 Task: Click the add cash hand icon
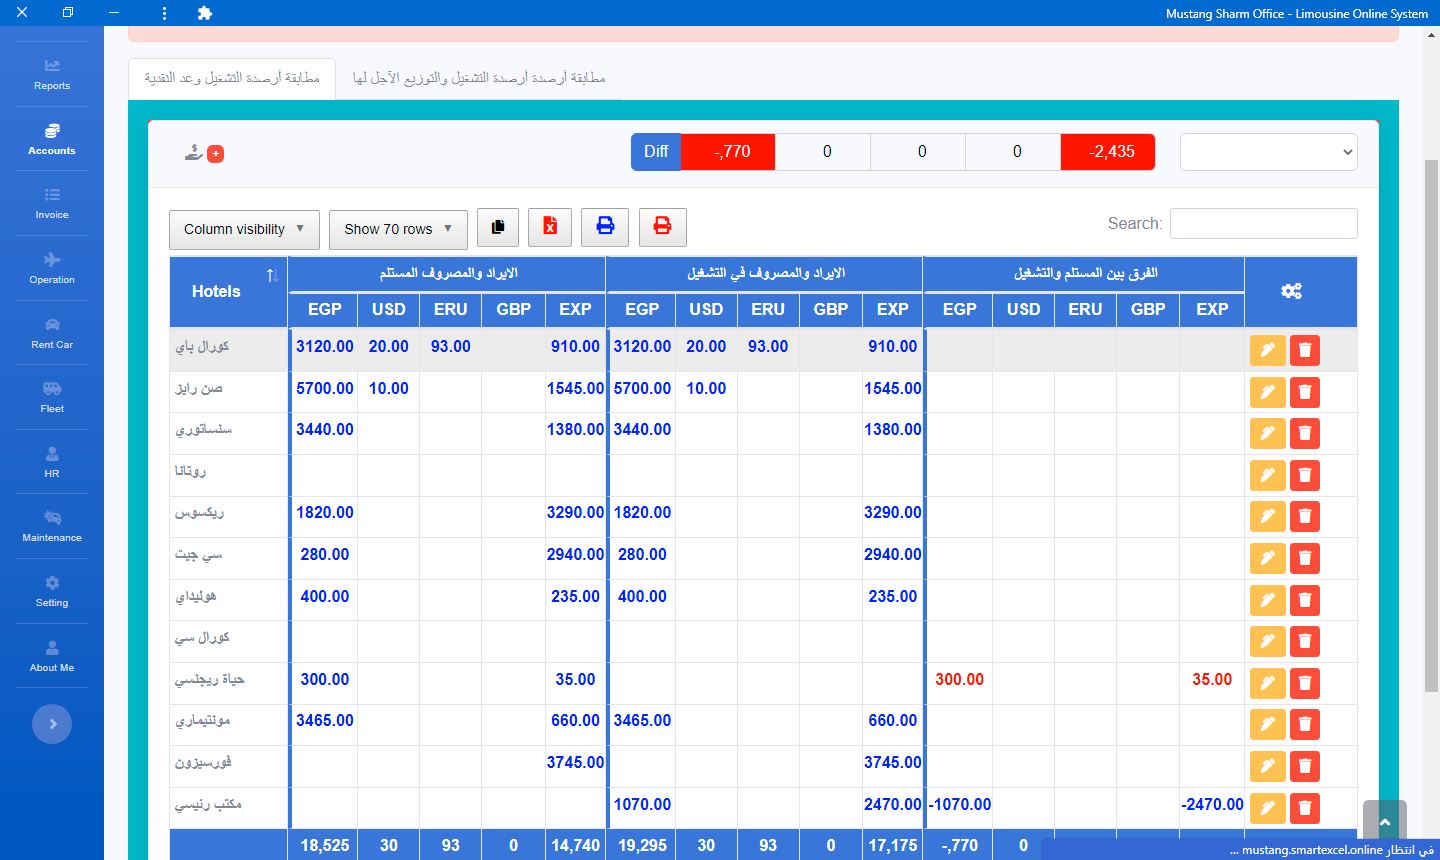click(x=203, y=153)
